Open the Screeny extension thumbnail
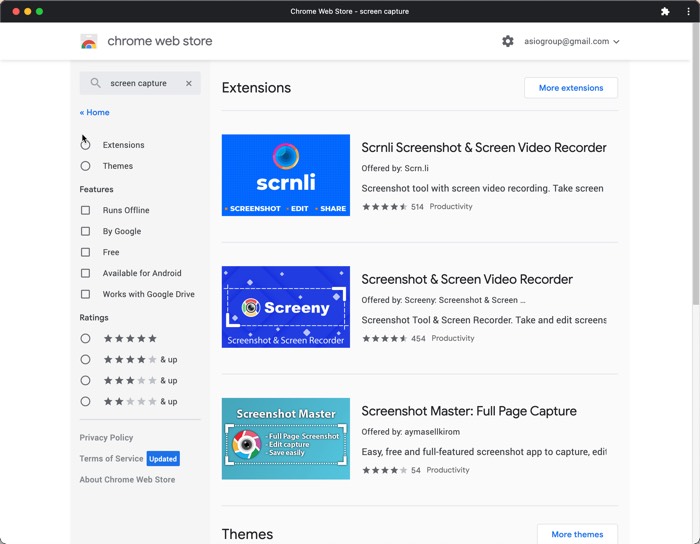This screenshot has width=700, height=544. (286, 307)
